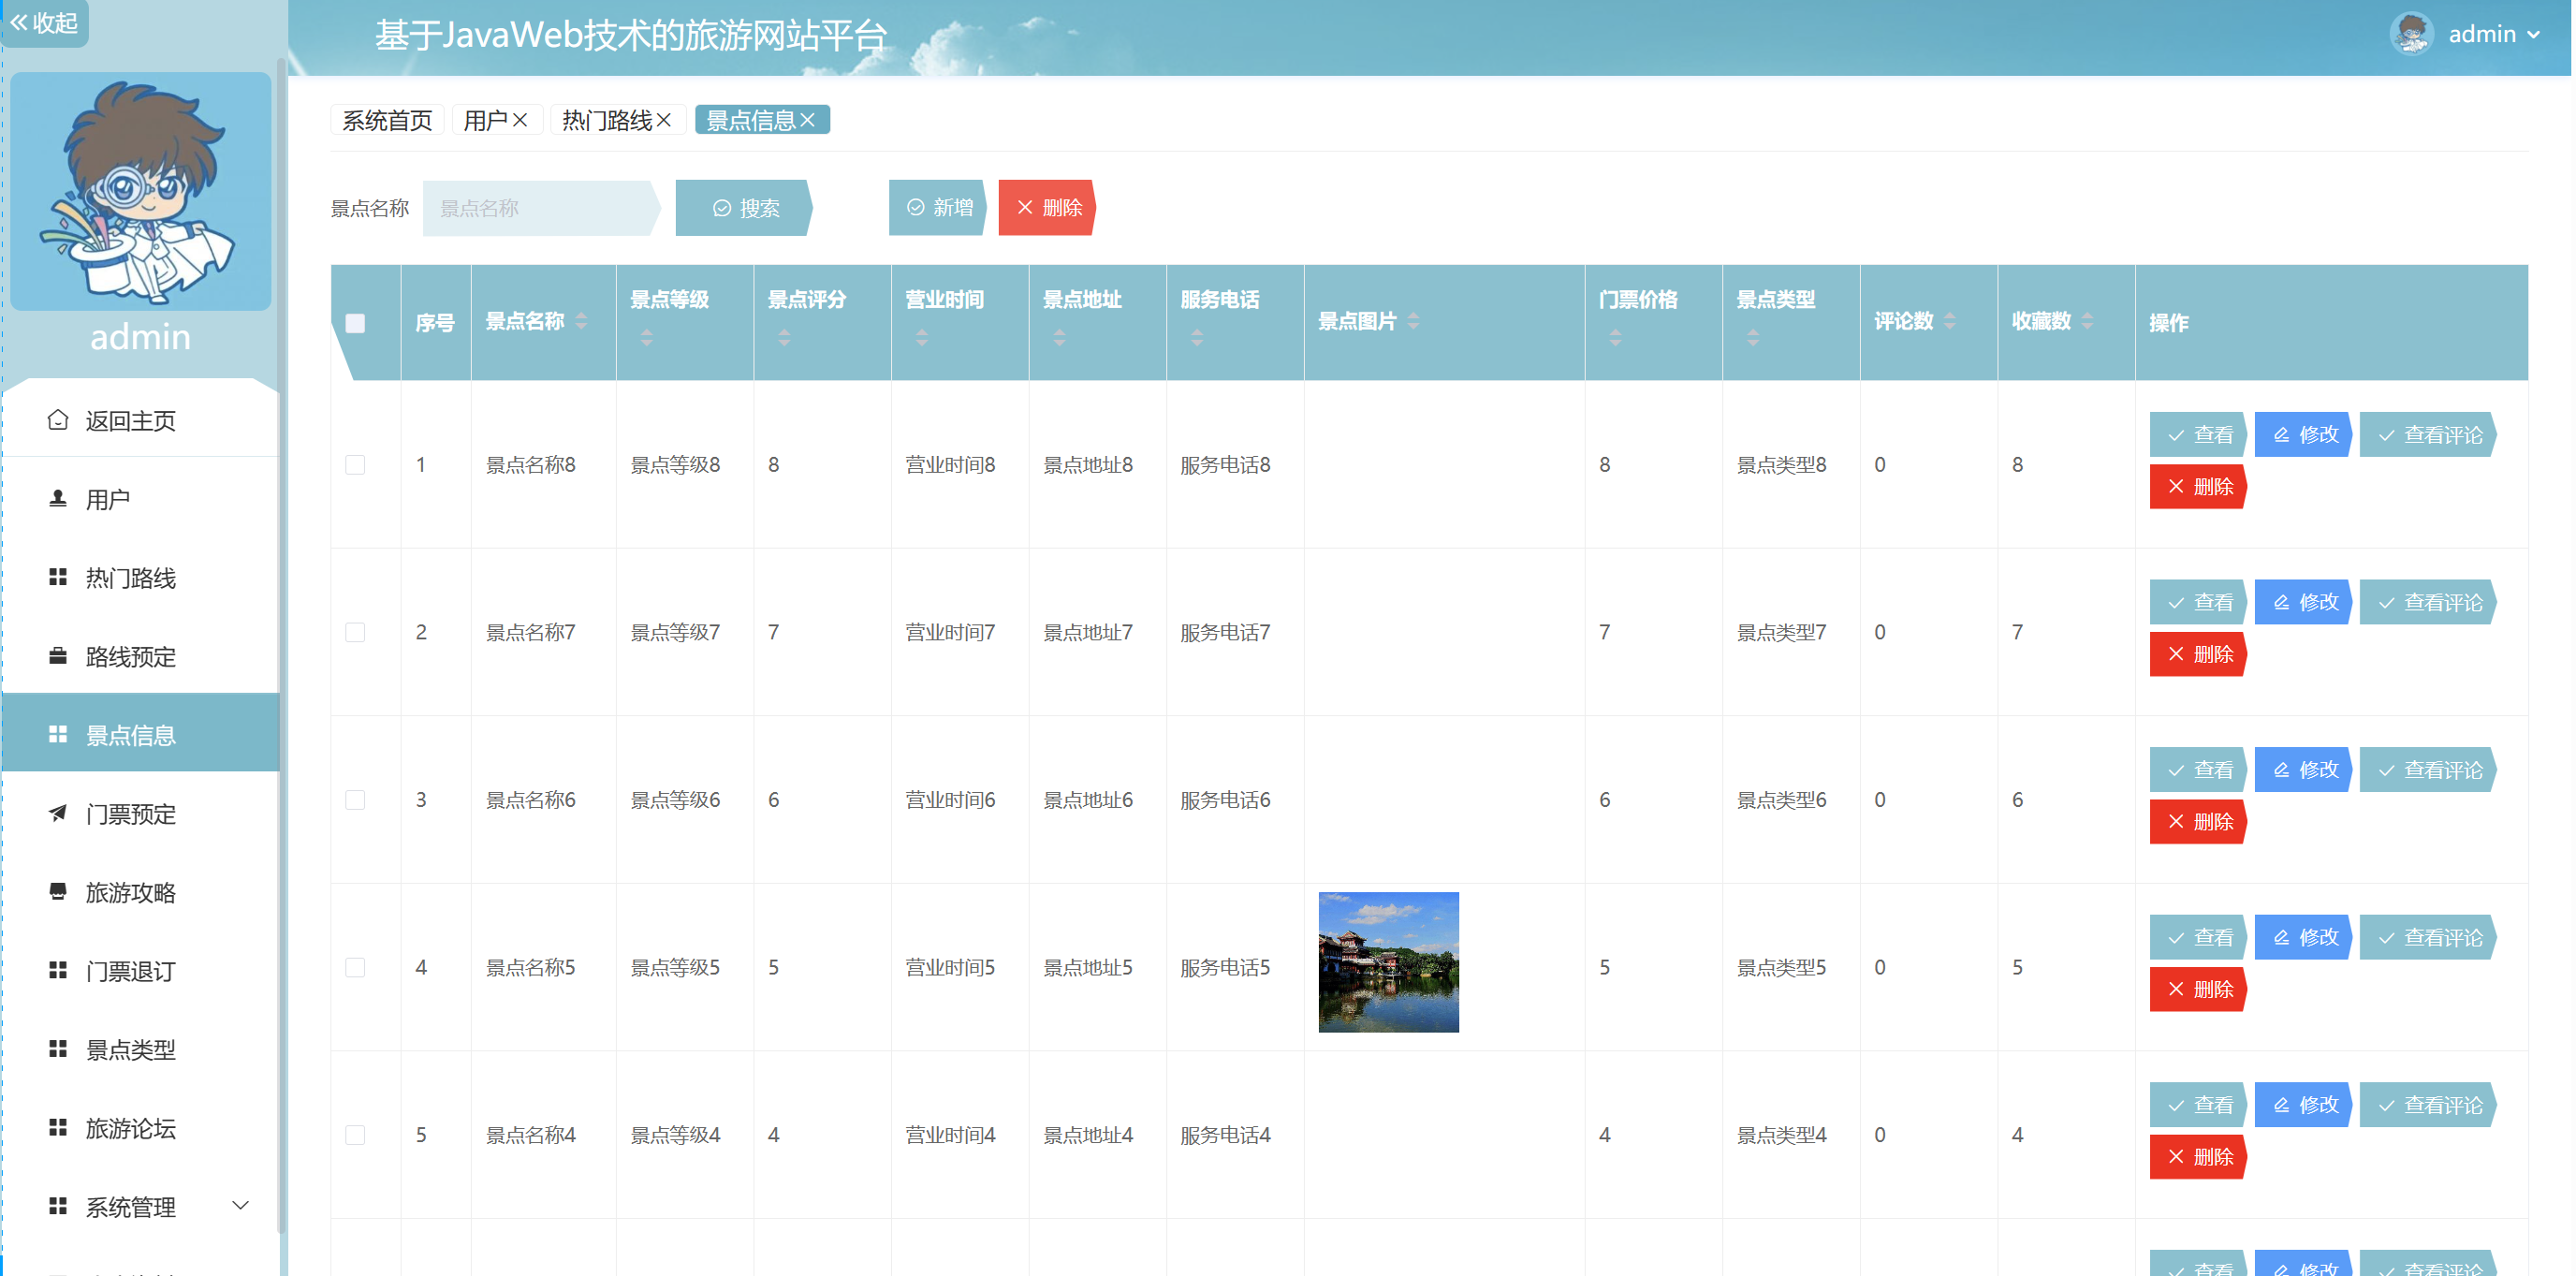The height and width of the screenshot is (1276, 2576).
Task: Click the 新增 button
Action: (938, 207)
